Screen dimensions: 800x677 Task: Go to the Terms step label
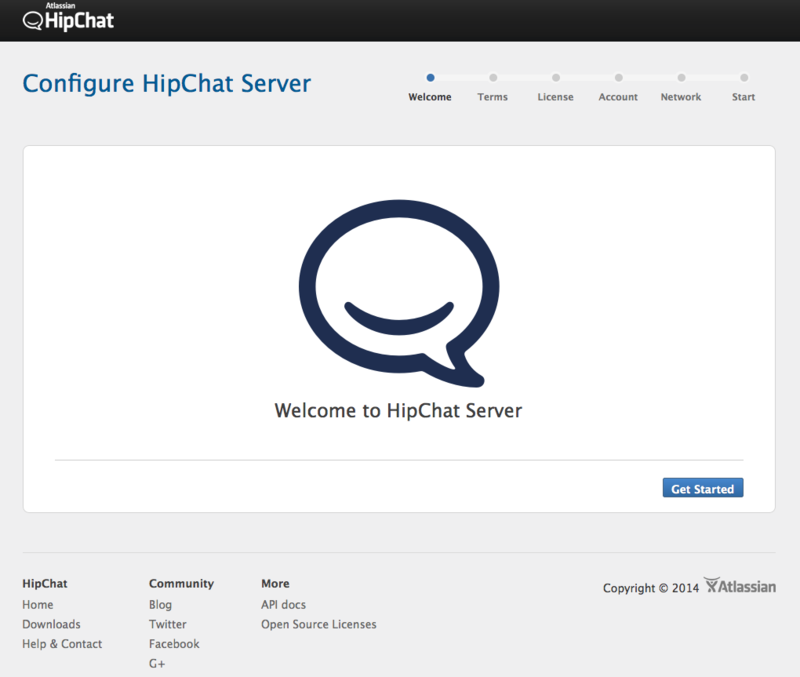(492, 97)
